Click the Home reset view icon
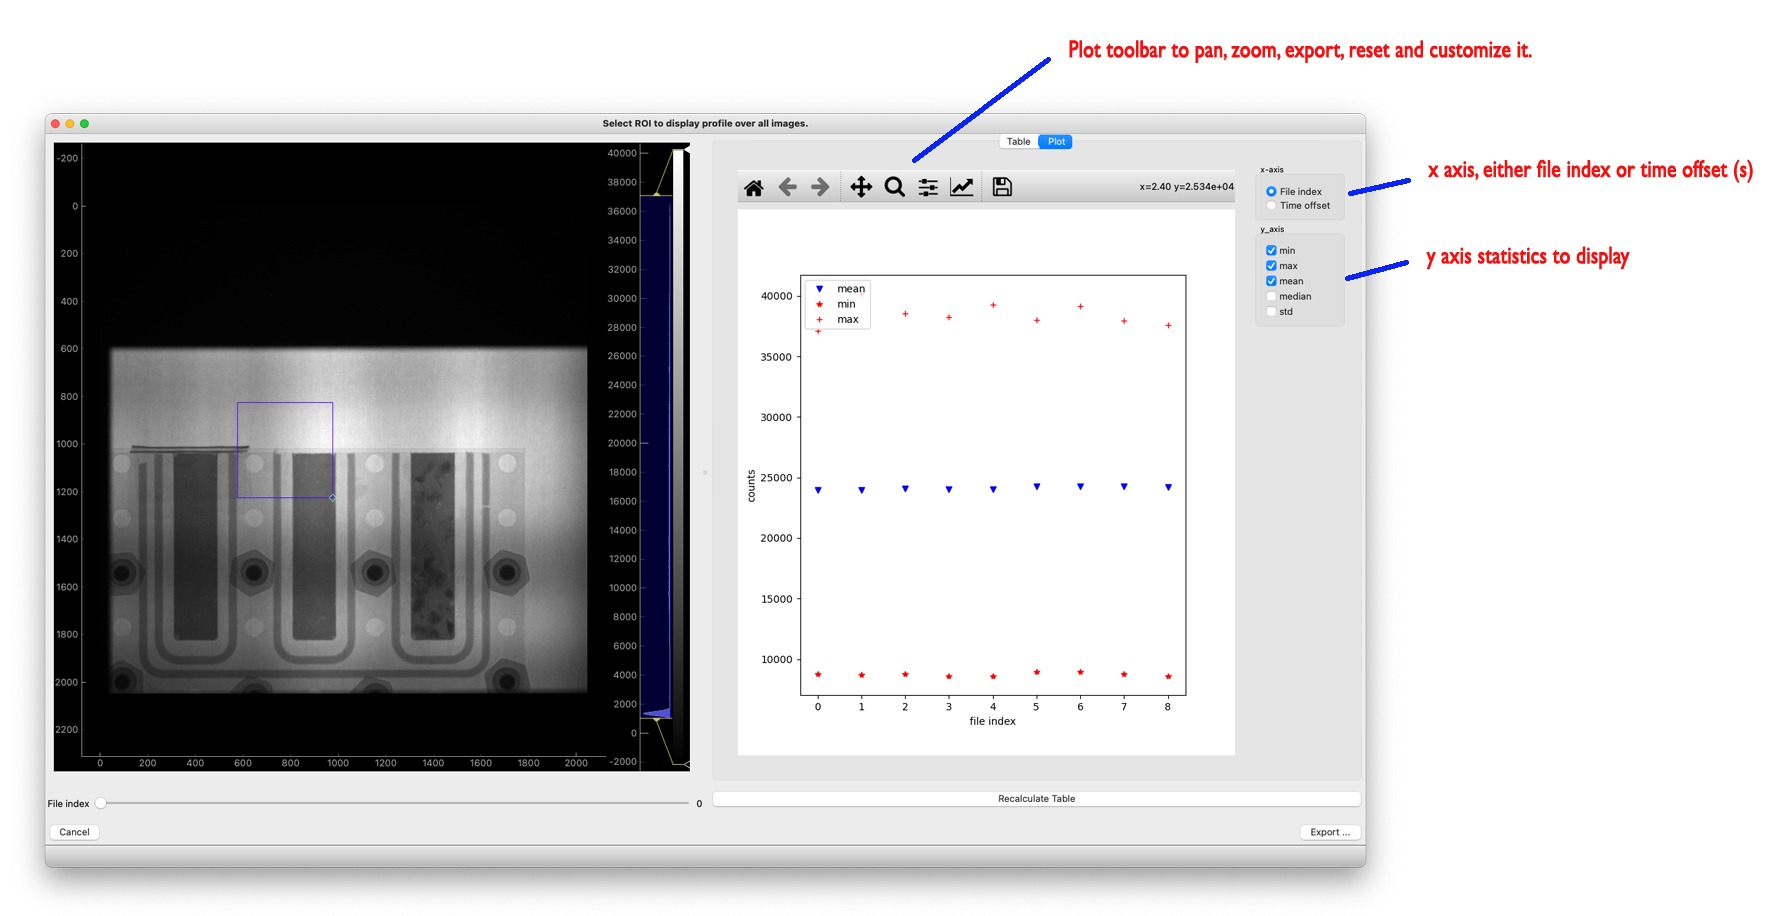Screen dimensions: 1787x916 (754, 188)
